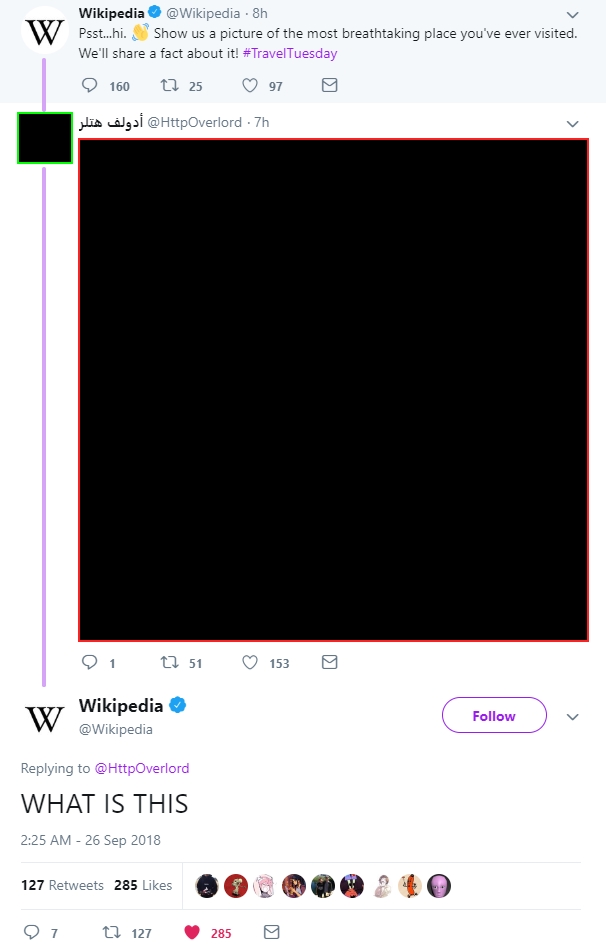This screenshot has height=949, width=606.
Task: Like the HttpOverlord tweet with 153 likes
Action: (250, 662)
